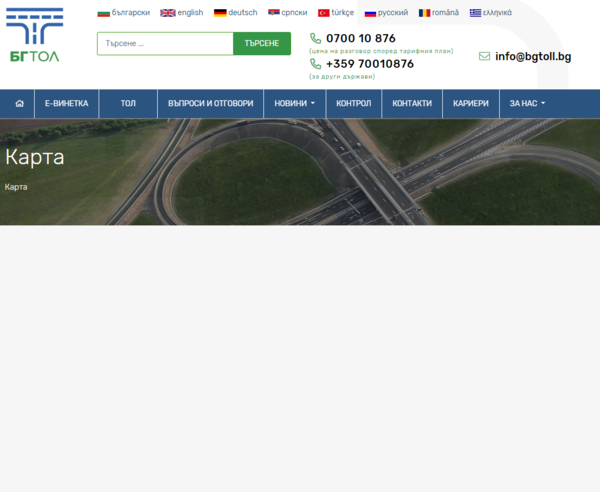Click the home icon in navigation bar
Screen dimensions: 600x492
(20, 103)
